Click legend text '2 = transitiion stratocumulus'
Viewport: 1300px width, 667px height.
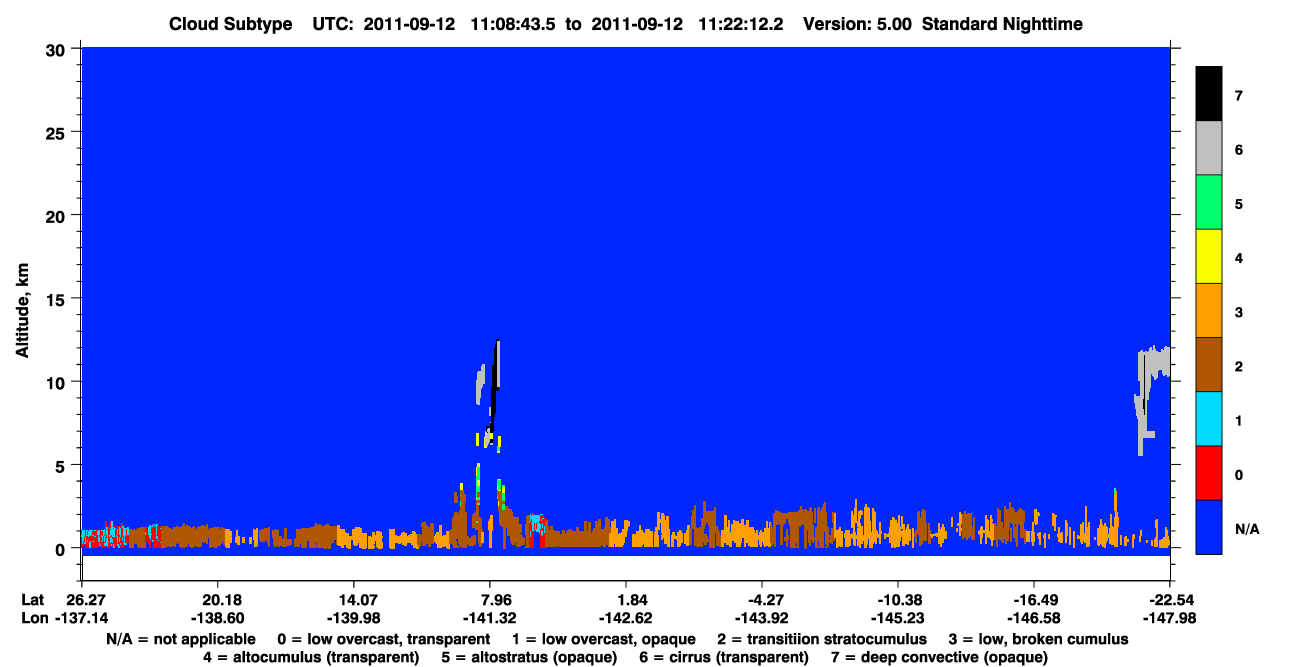[x=823, y=639]
